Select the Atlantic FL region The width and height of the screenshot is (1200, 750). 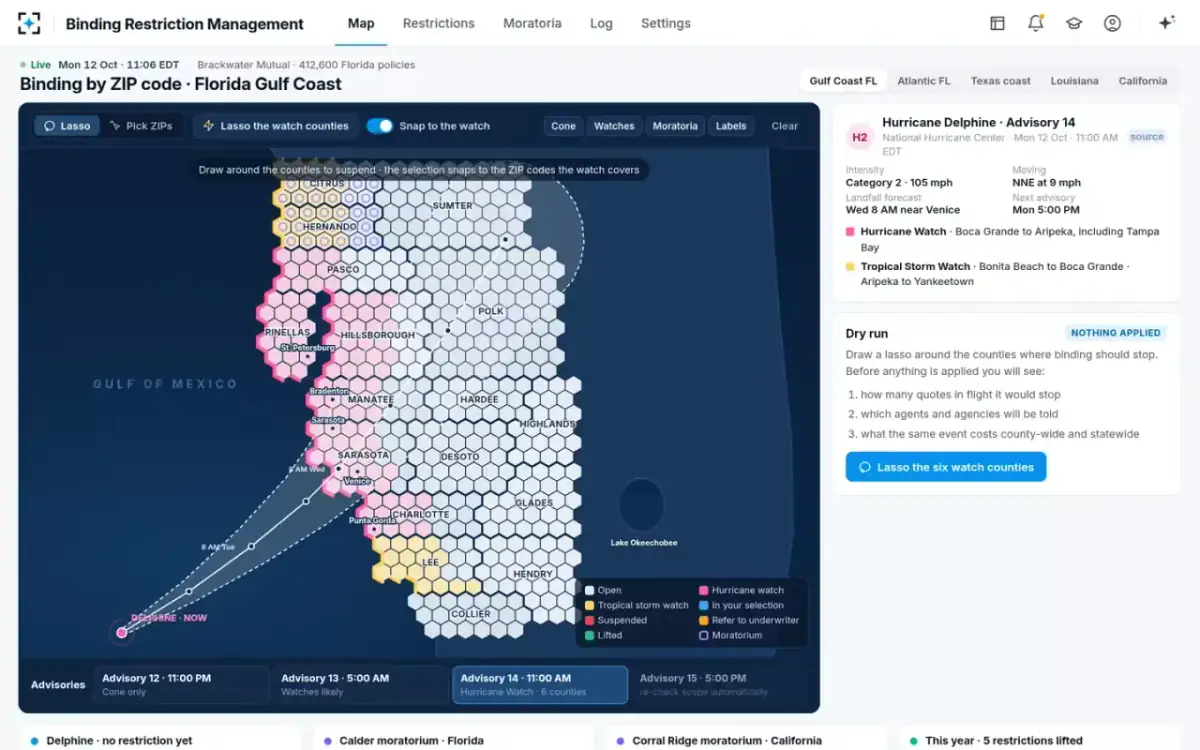pos(924,81)
